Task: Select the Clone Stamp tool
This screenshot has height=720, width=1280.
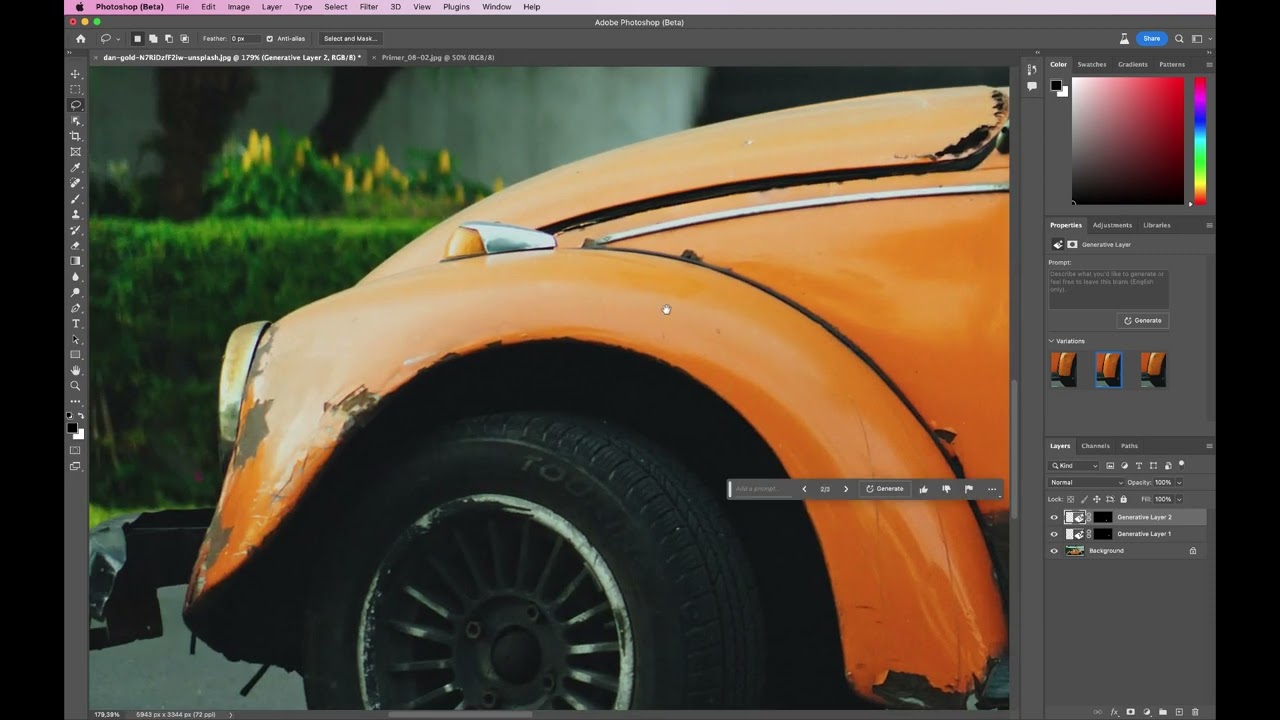Action: (75, 214)
